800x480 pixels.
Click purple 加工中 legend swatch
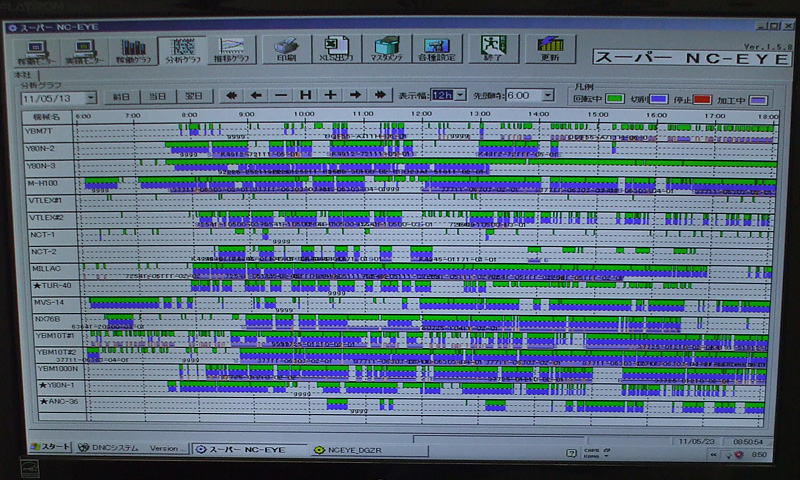(758, 100)
